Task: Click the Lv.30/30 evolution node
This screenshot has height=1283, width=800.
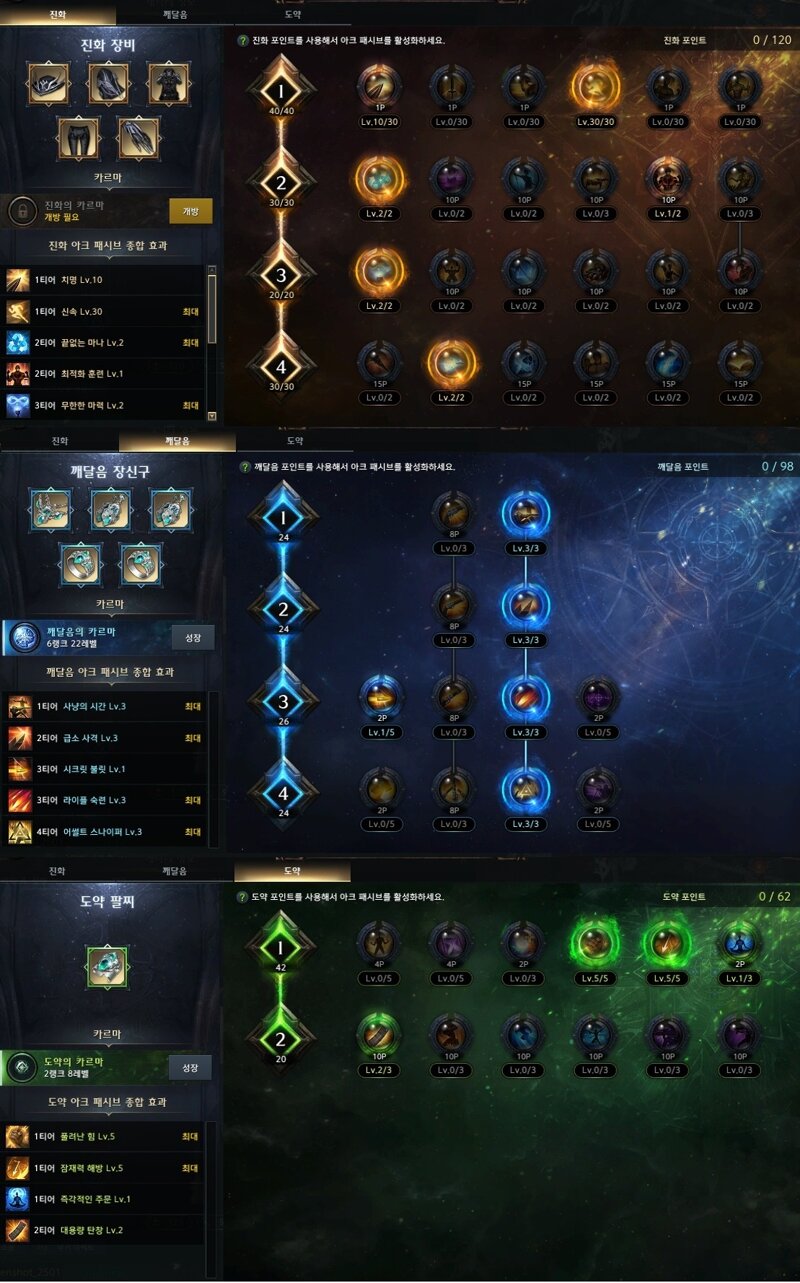Action: (596, 88)
